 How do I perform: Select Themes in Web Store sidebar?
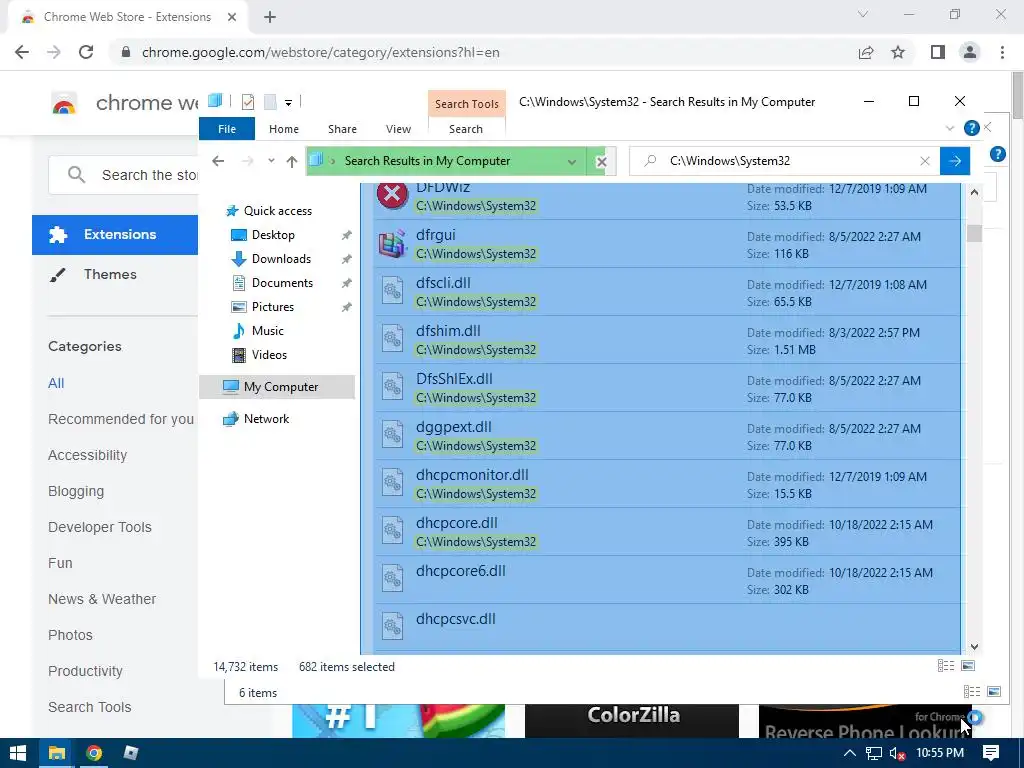(110, 274)
